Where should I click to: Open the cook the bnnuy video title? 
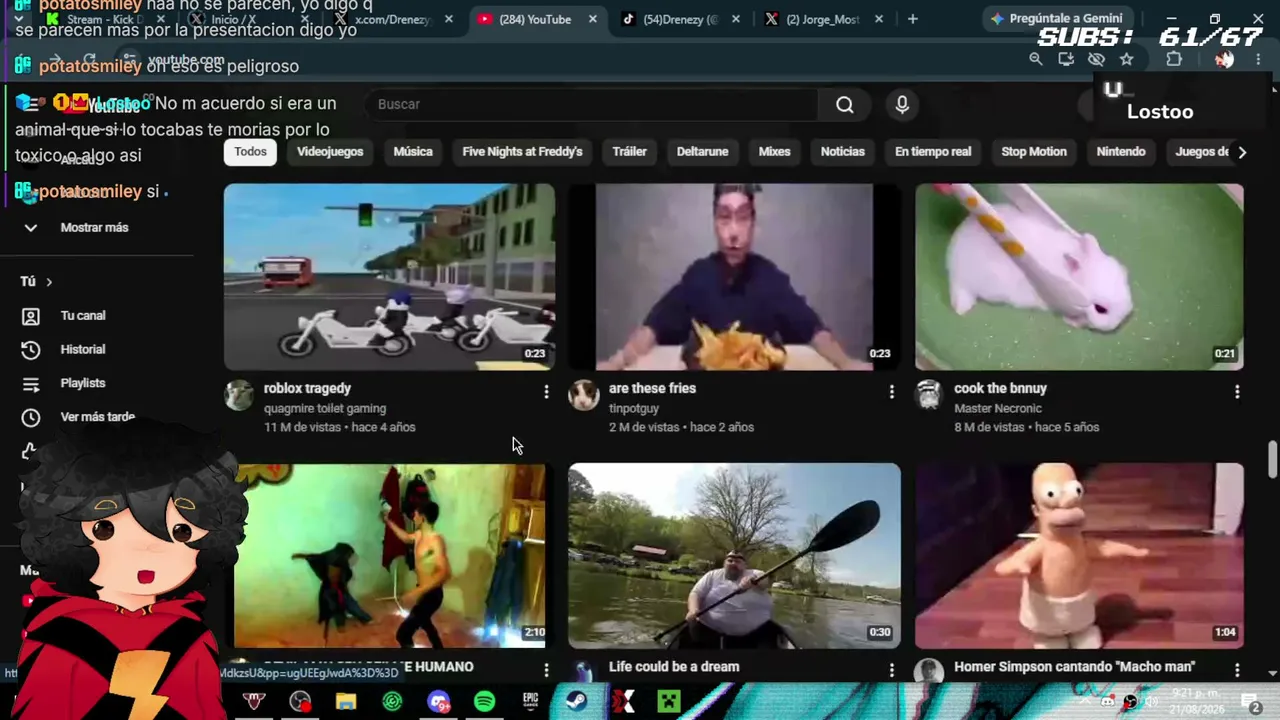pyautogui.click(x=1000, y=388)
